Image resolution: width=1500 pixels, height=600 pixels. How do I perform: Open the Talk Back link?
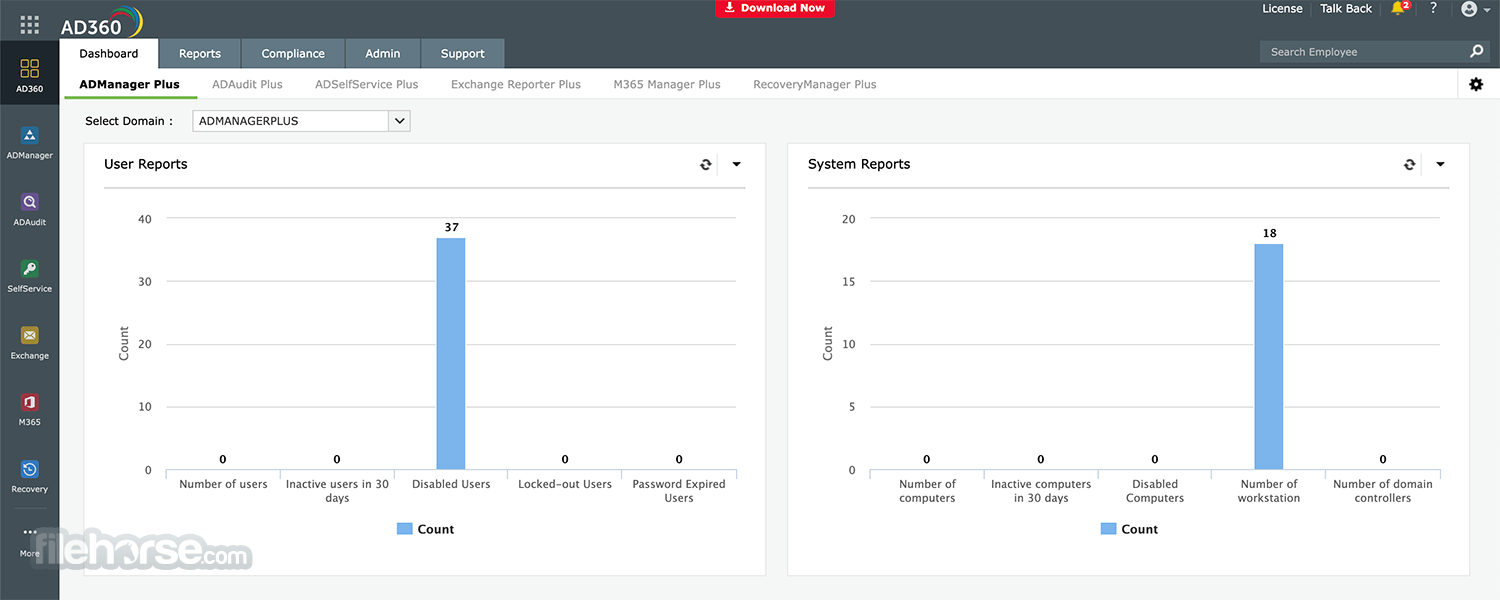pos(1346,9)
